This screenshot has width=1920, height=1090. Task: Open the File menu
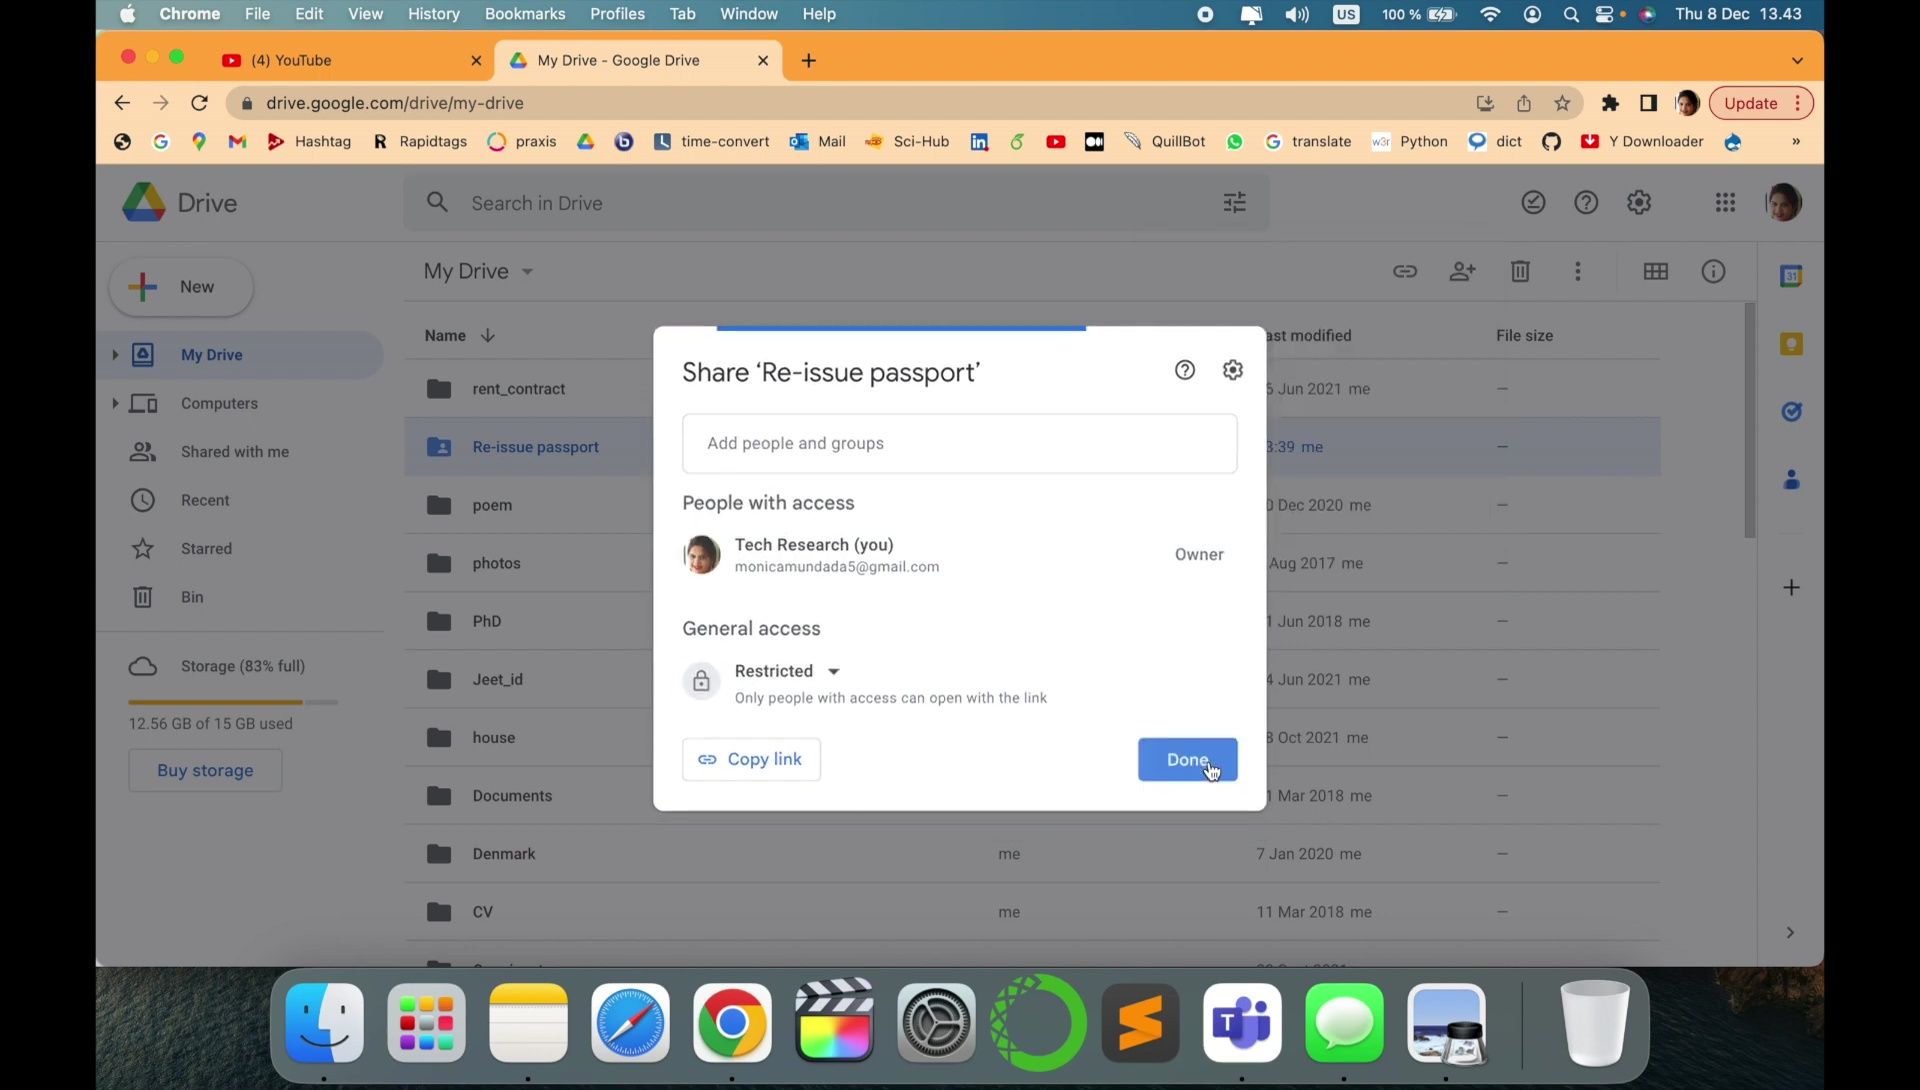[257, 14]
